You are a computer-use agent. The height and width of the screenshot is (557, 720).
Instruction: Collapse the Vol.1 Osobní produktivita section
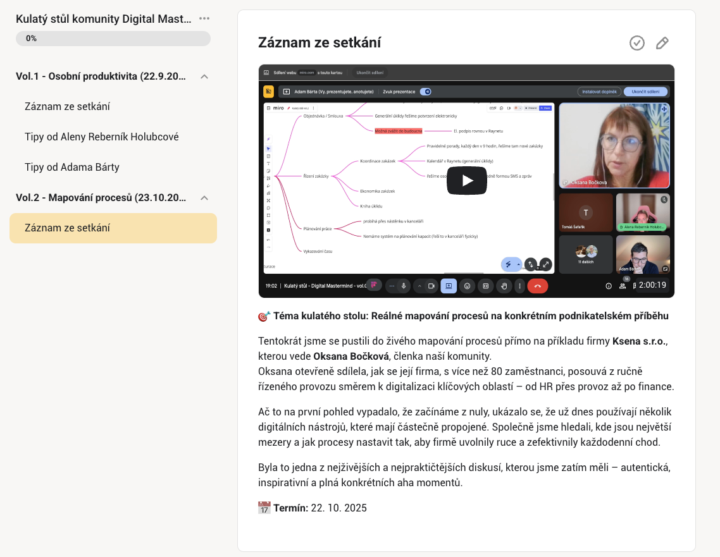pyautogui.click(x=204, y=77)
